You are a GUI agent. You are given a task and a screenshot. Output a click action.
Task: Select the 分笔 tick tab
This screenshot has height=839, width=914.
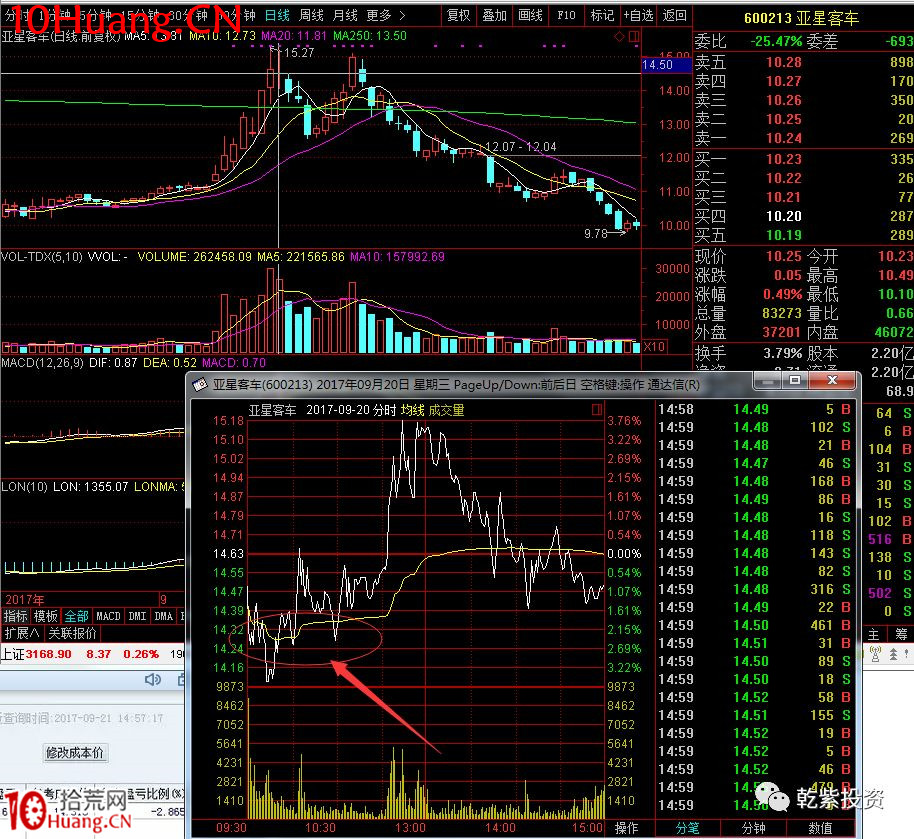pyautogui.click(x=687, y=829)
